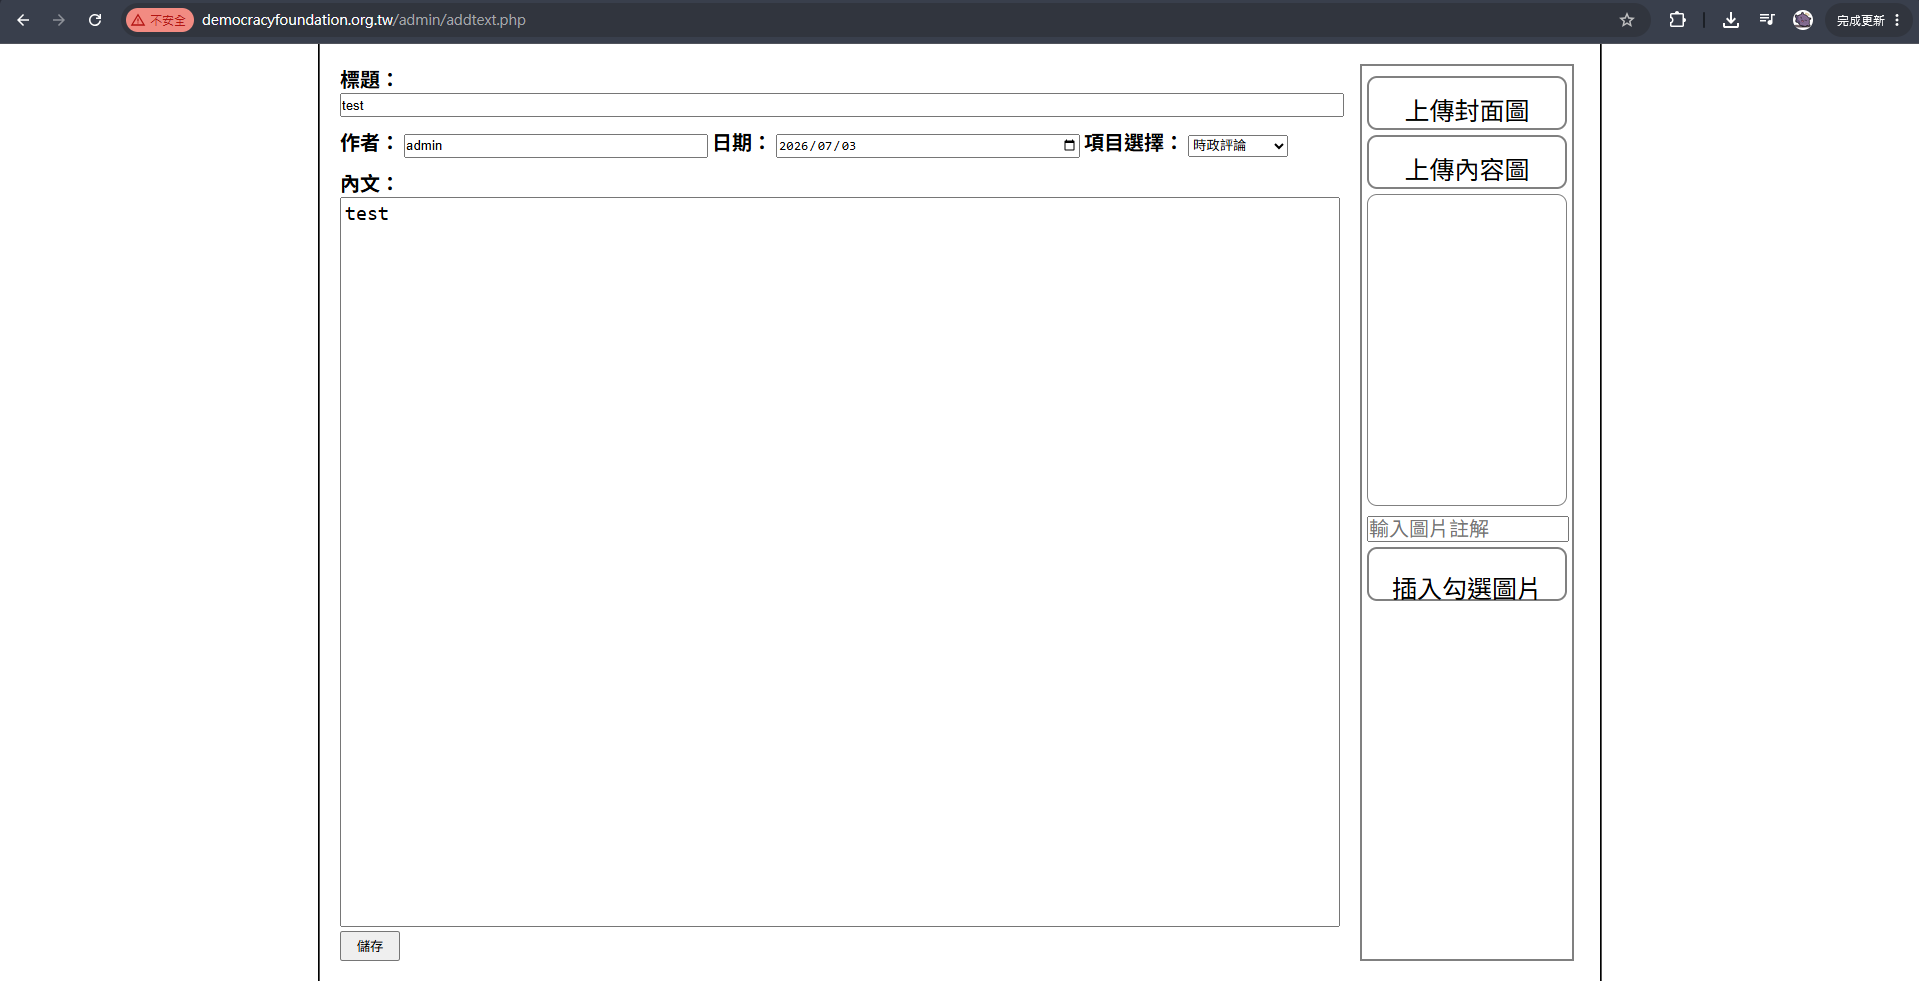Click the address bar URL text

364,20
